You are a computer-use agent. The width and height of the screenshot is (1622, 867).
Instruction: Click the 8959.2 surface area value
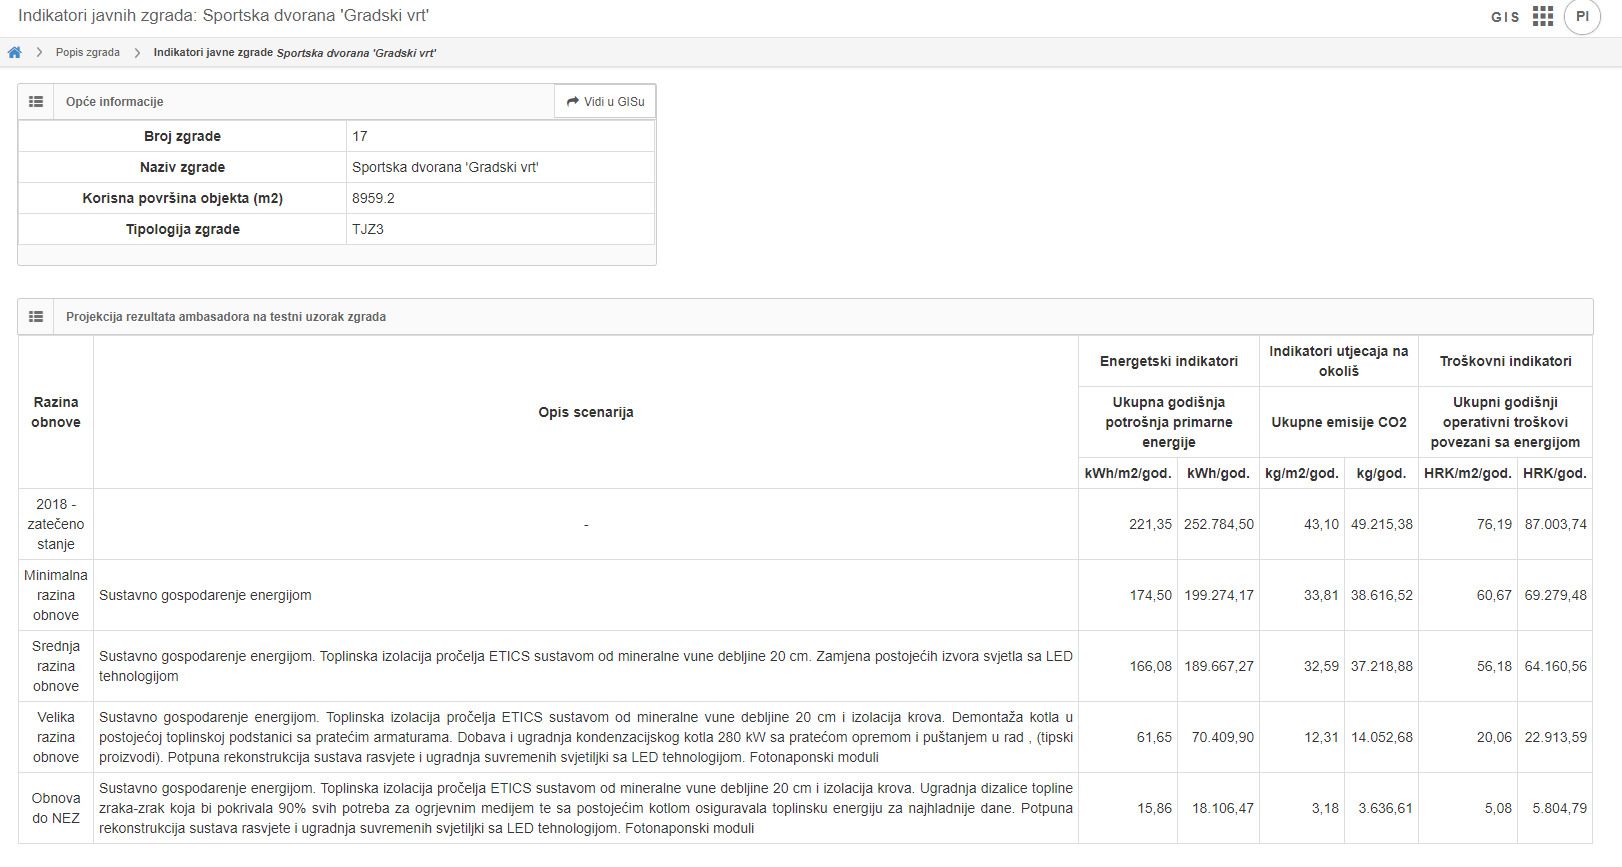click(x=373, y=198)
